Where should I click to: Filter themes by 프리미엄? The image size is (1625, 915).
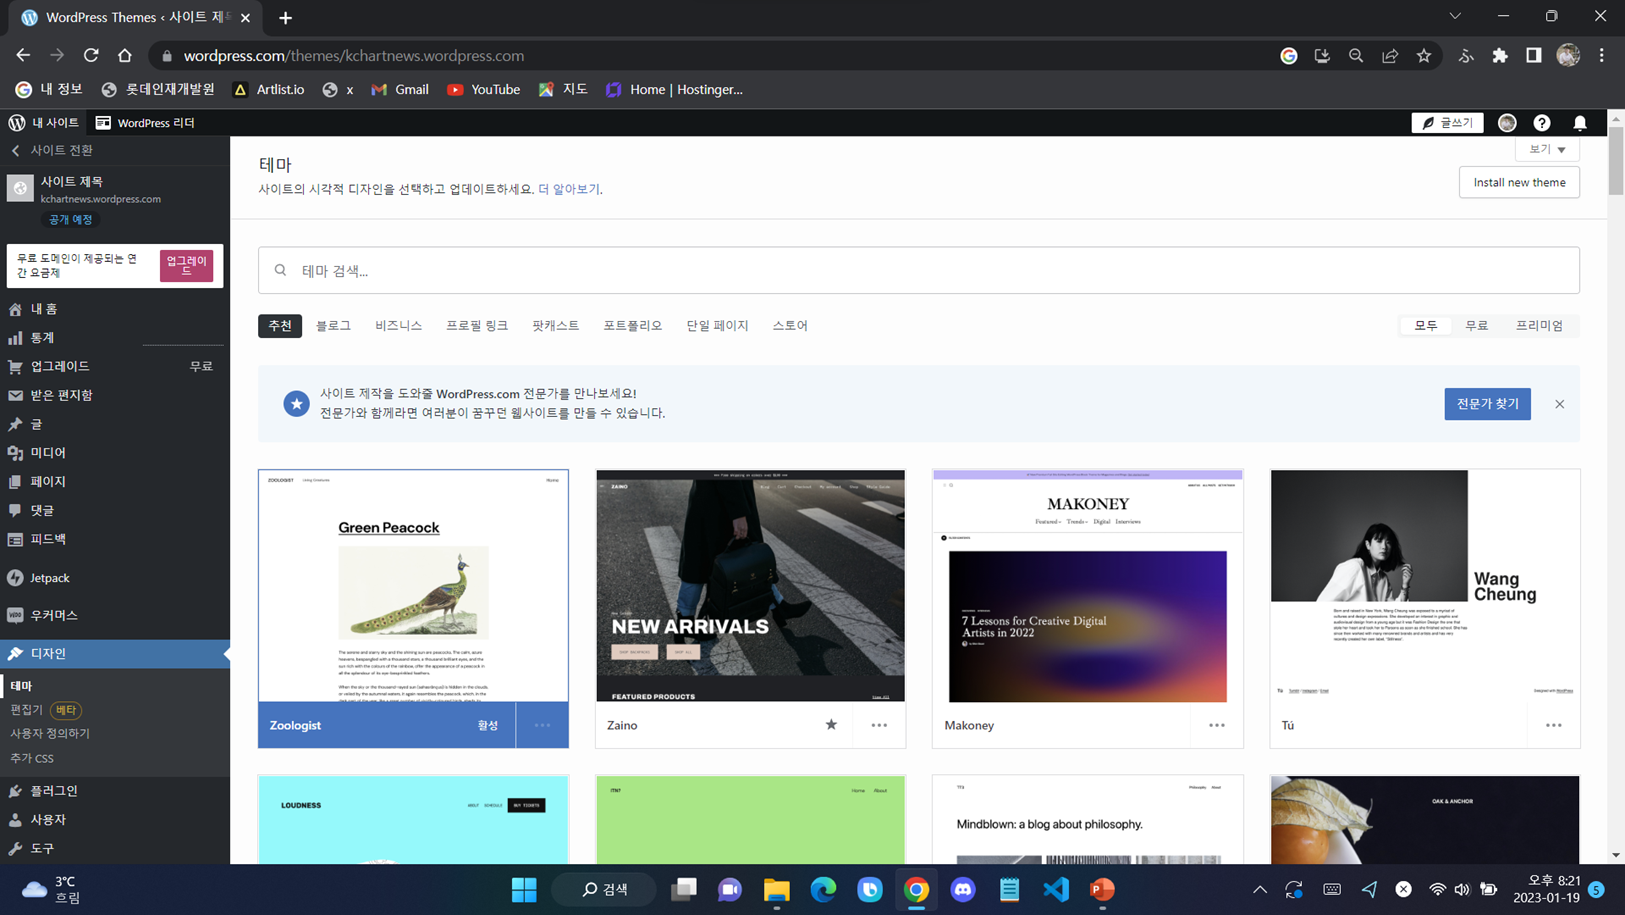coord(1539,326)
